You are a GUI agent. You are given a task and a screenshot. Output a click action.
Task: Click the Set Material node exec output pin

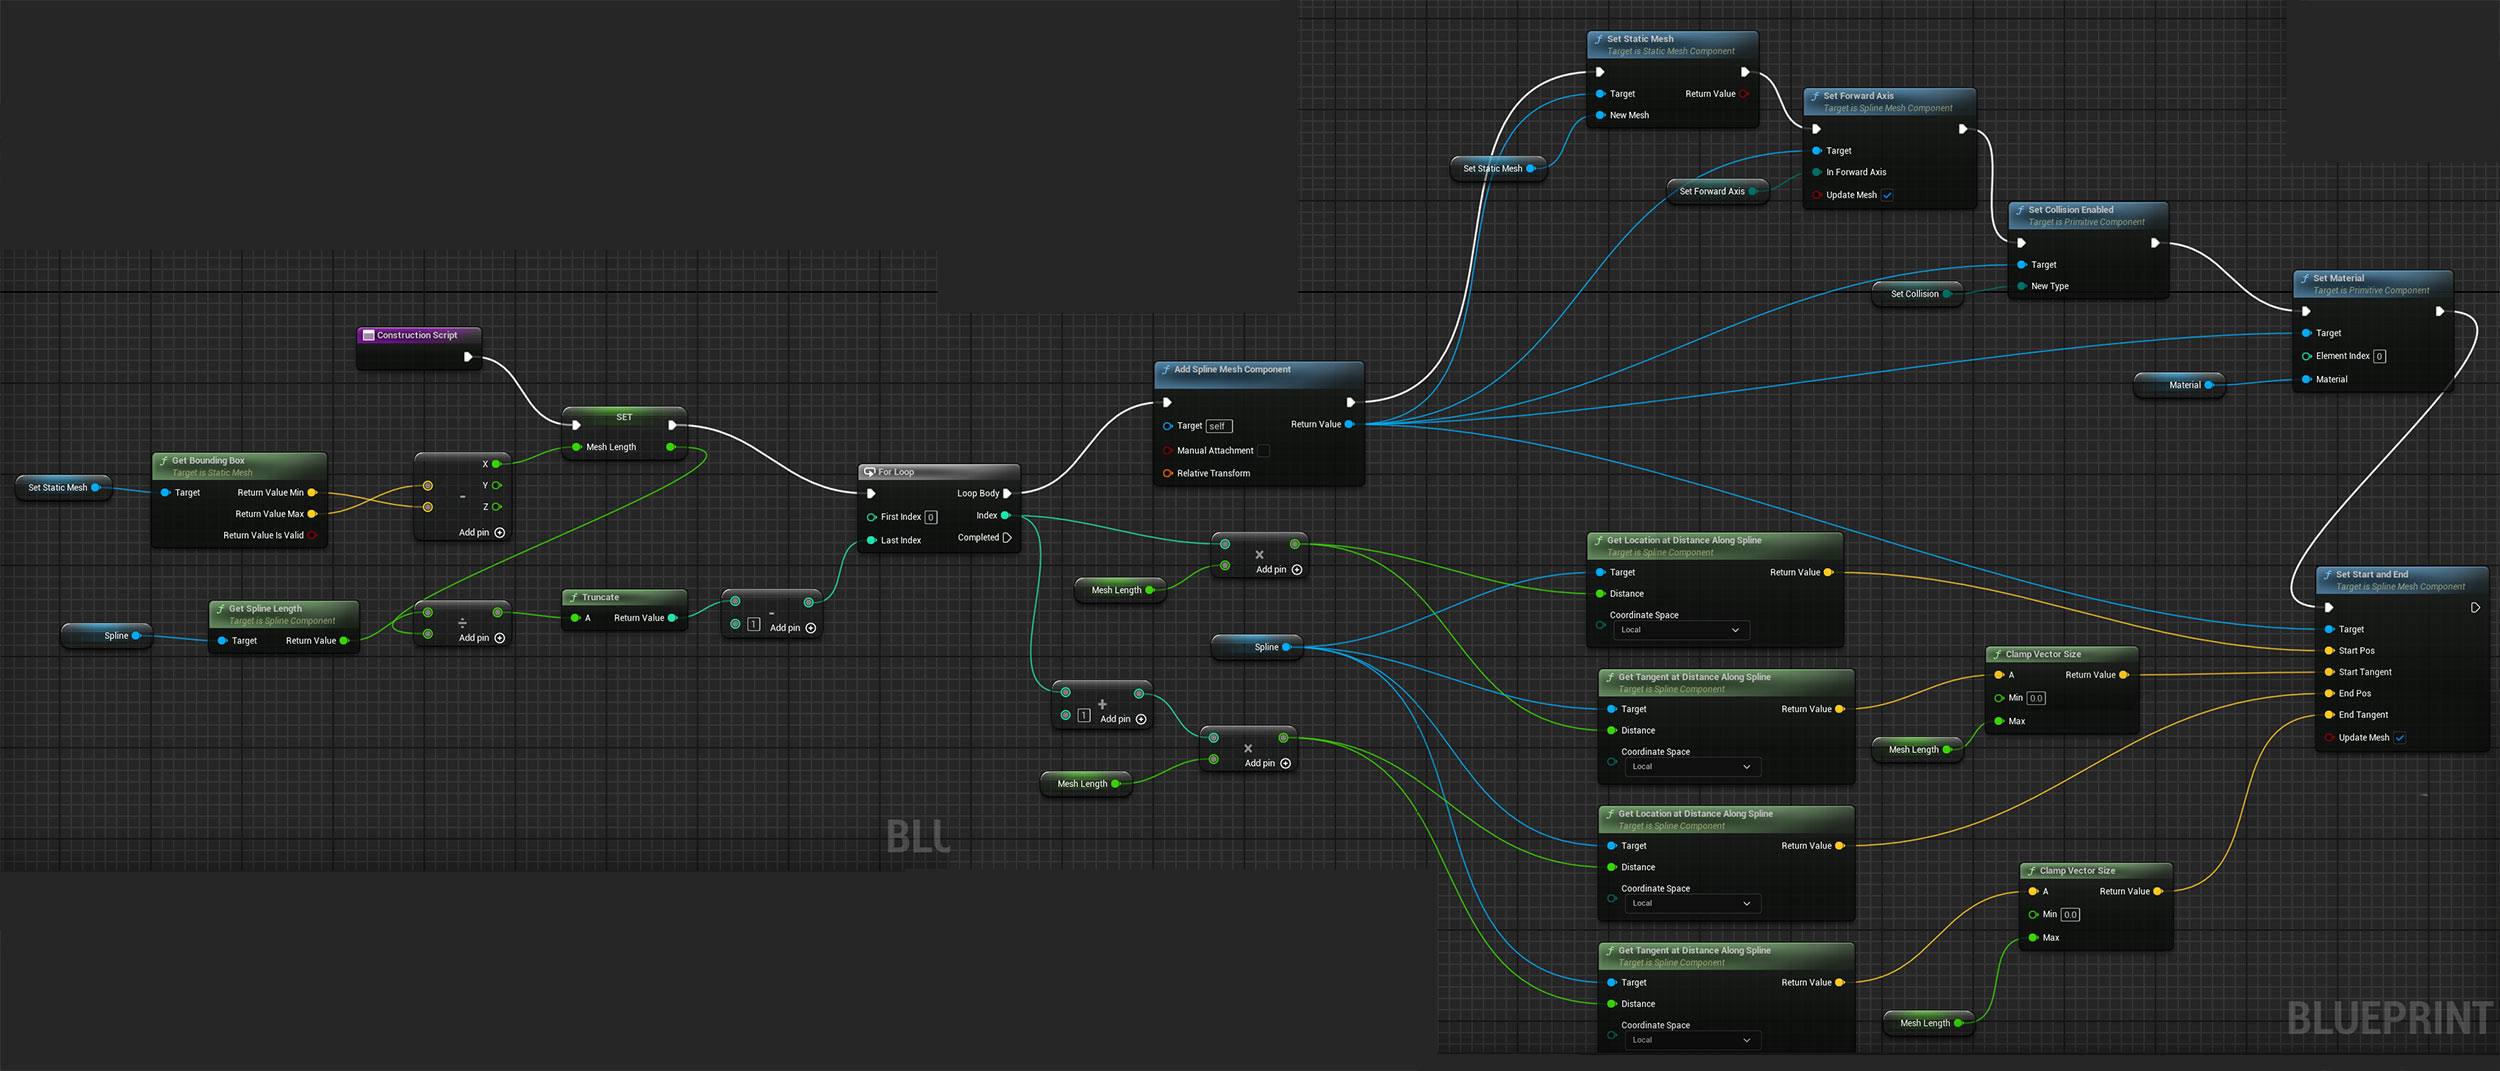[2439, 311]
